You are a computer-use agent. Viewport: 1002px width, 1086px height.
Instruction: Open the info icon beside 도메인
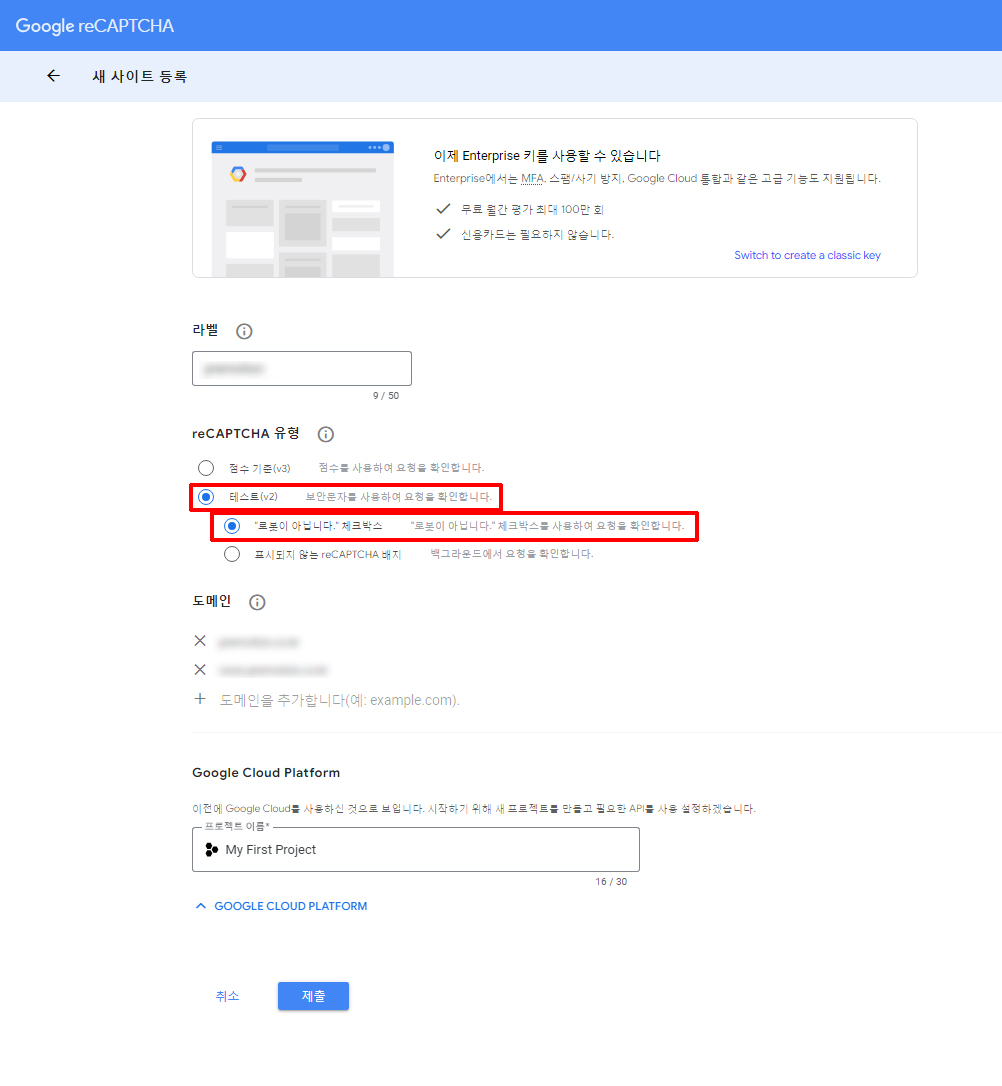click(x=257, y=602)
